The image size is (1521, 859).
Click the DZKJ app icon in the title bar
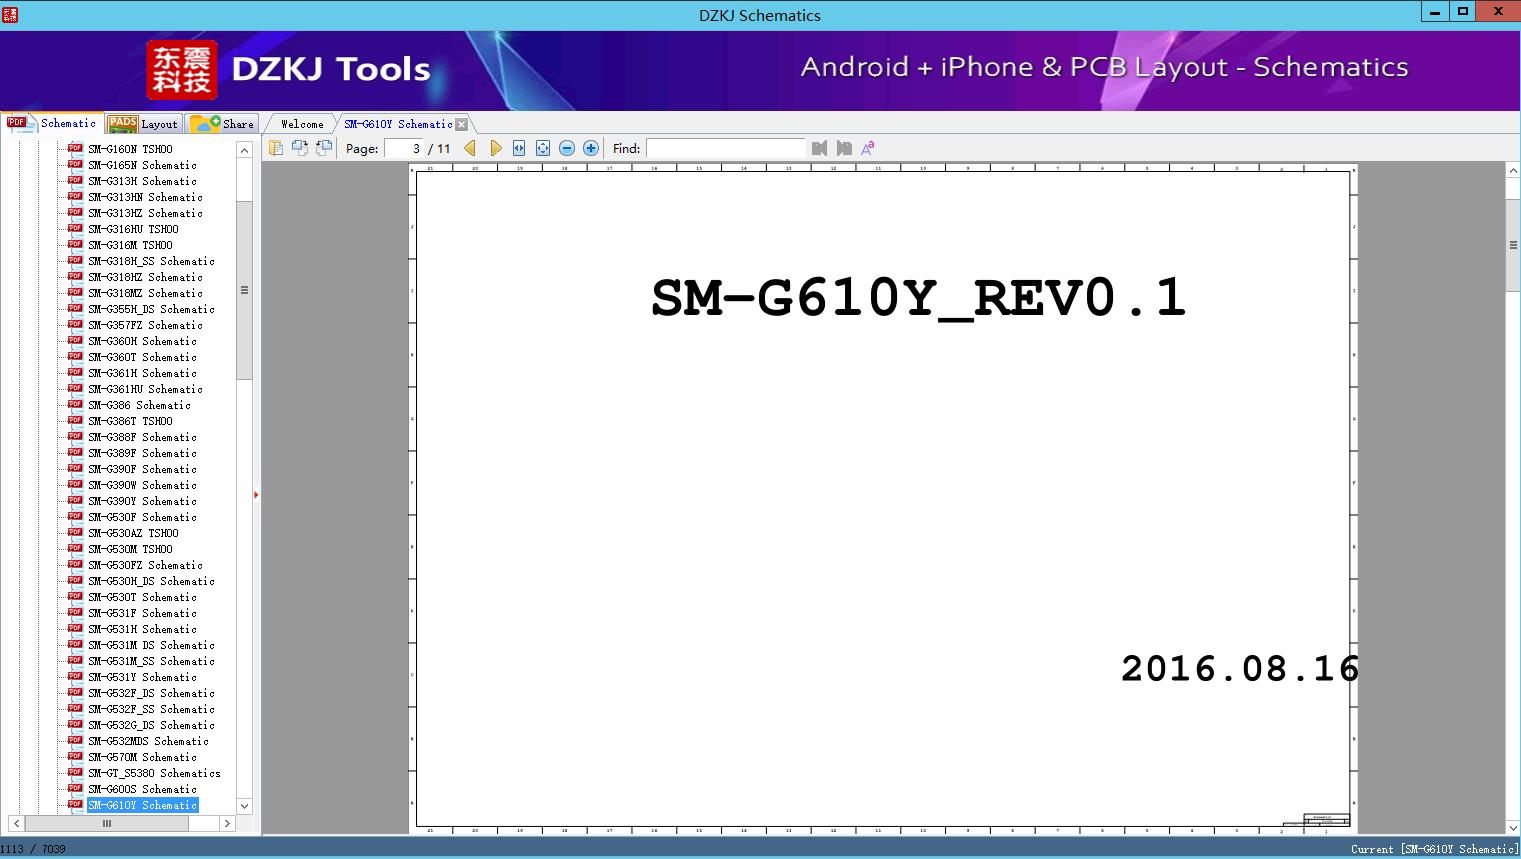[10, 14]
